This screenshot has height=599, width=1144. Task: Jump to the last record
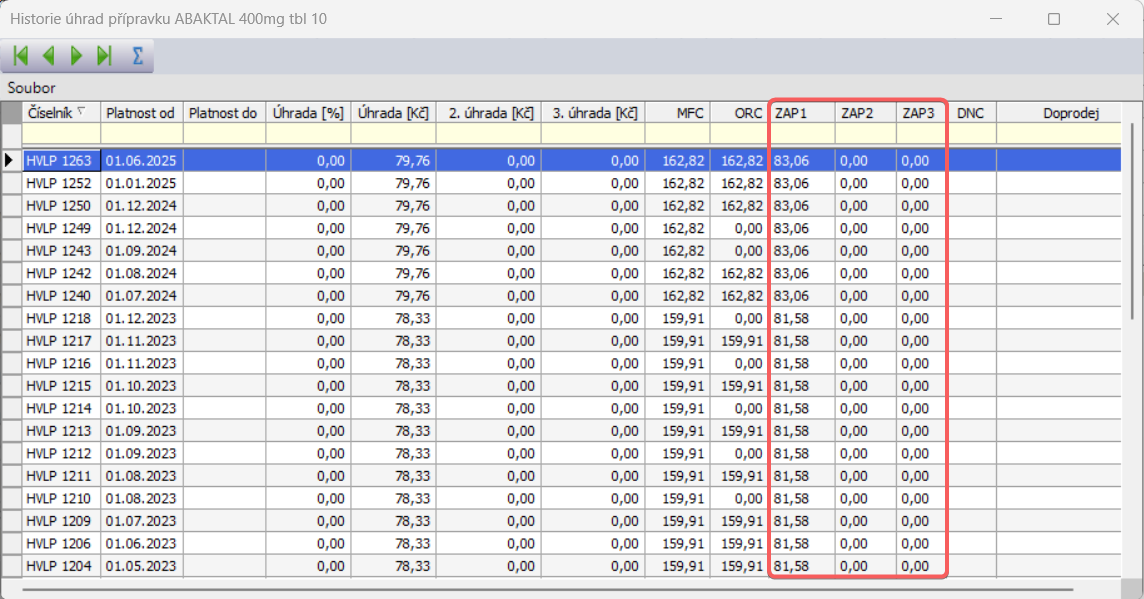coord(104,56)
